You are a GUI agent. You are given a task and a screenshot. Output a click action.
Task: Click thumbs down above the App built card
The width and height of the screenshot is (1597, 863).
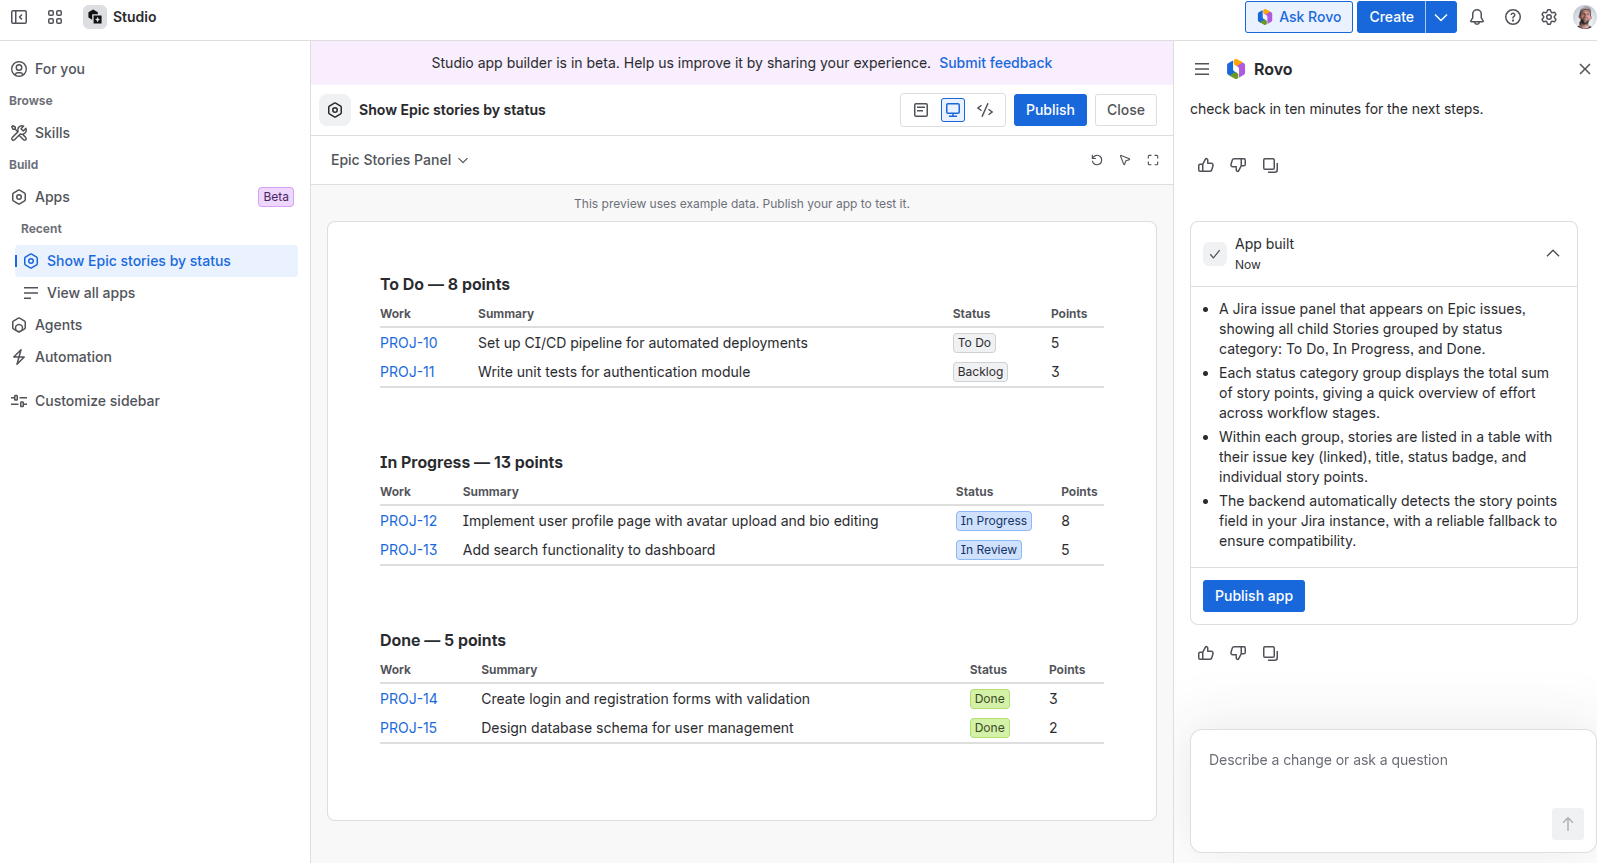pyautogui.click(x=1238, y=165)
